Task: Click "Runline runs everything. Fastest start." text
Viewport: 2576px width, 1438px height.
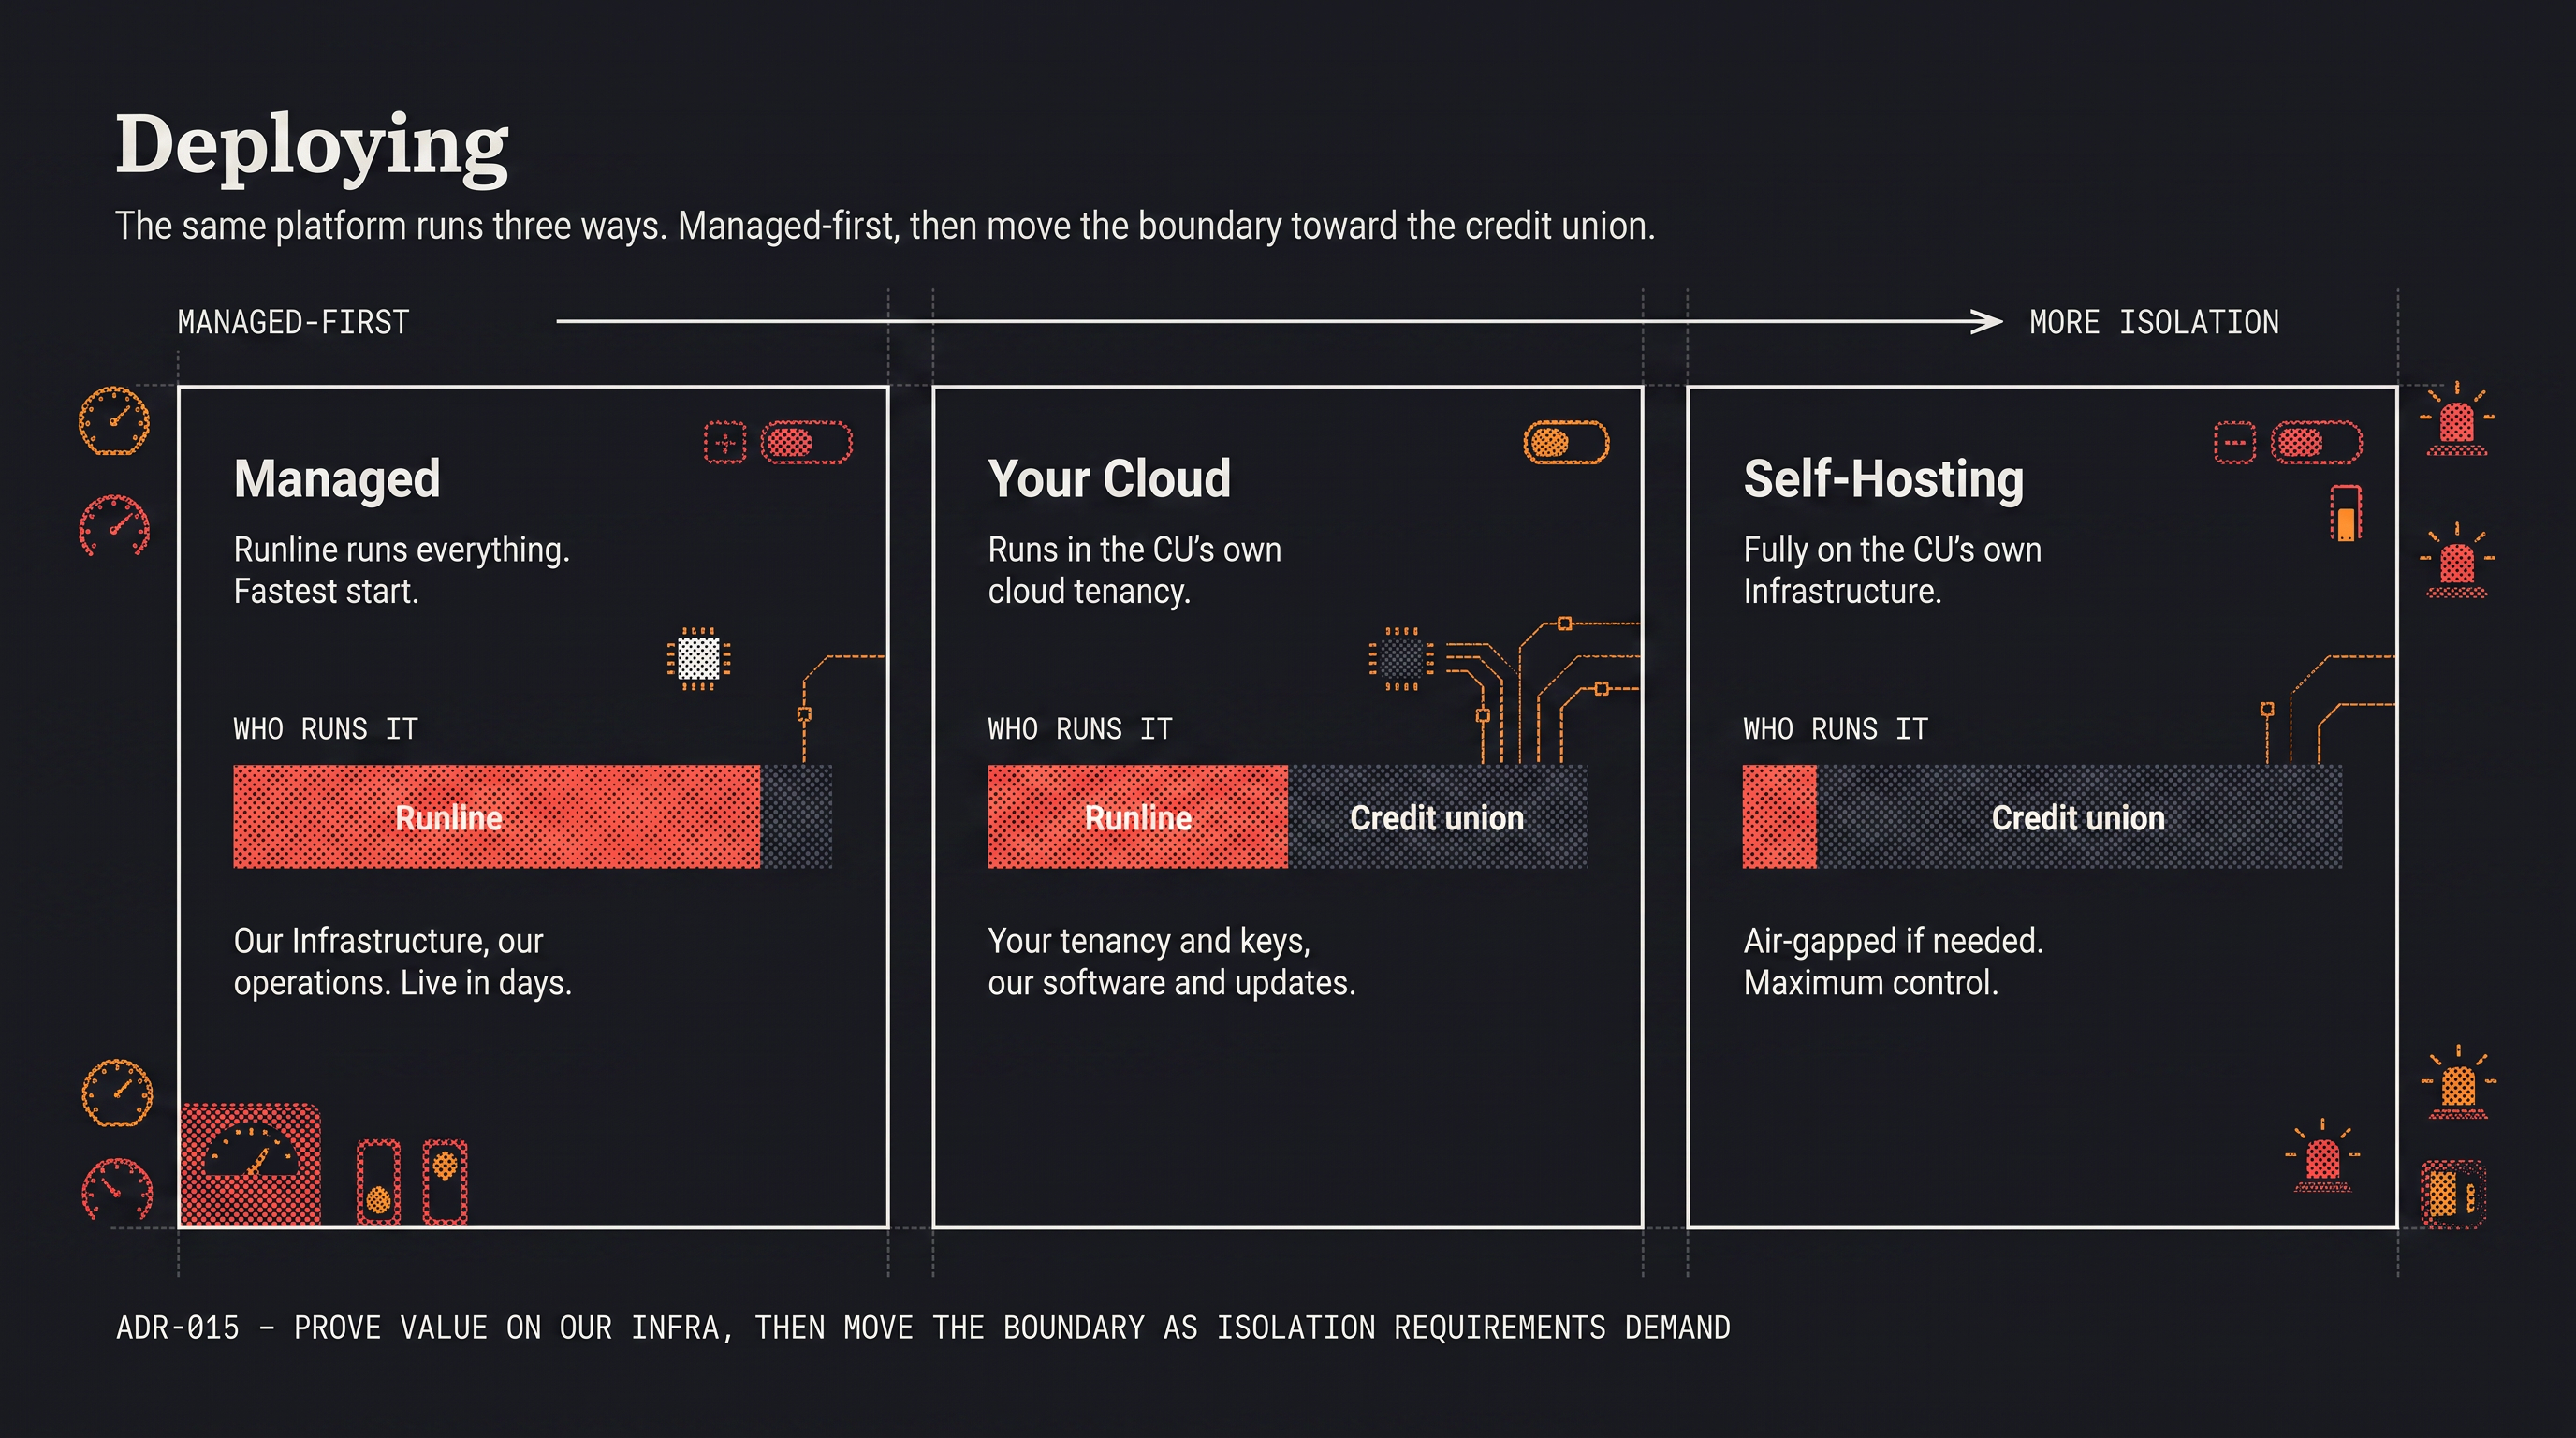Action: pos(402,570)
